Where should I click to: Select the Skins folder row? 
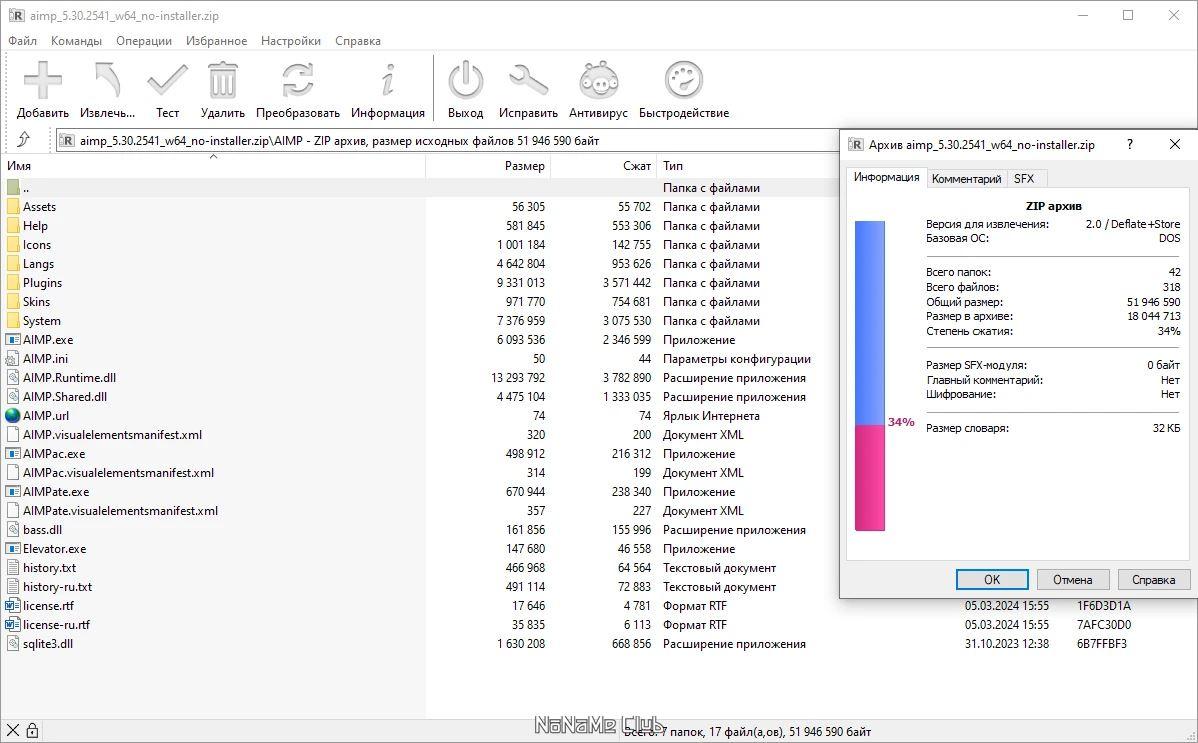tap(420, 302)
